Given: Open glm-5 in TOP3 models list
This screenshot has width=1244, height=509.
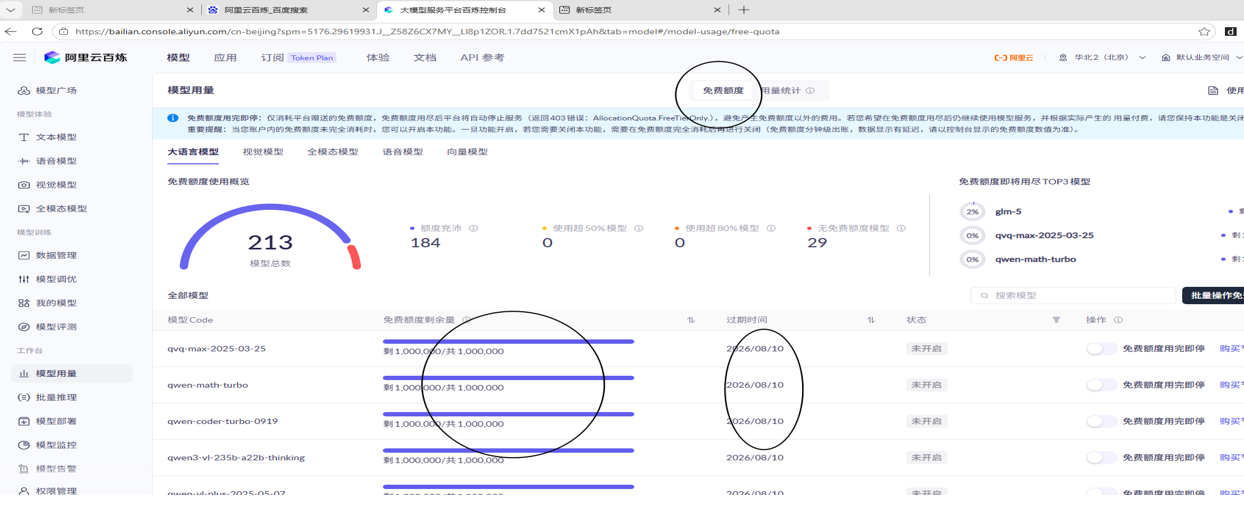Looking at the screenshot, I should [x=1008, y=212].
